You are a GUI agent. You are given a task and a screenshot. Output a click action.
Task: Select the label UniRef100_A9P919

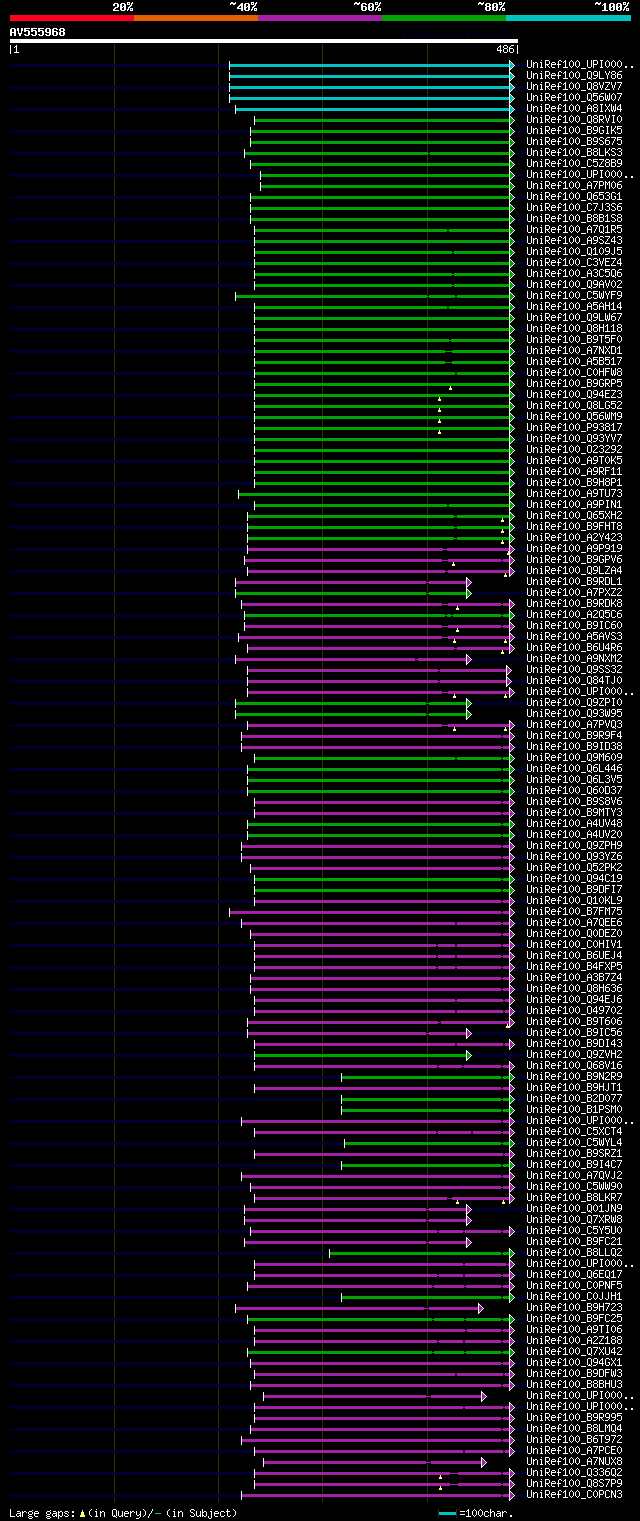tap(574, 548)
